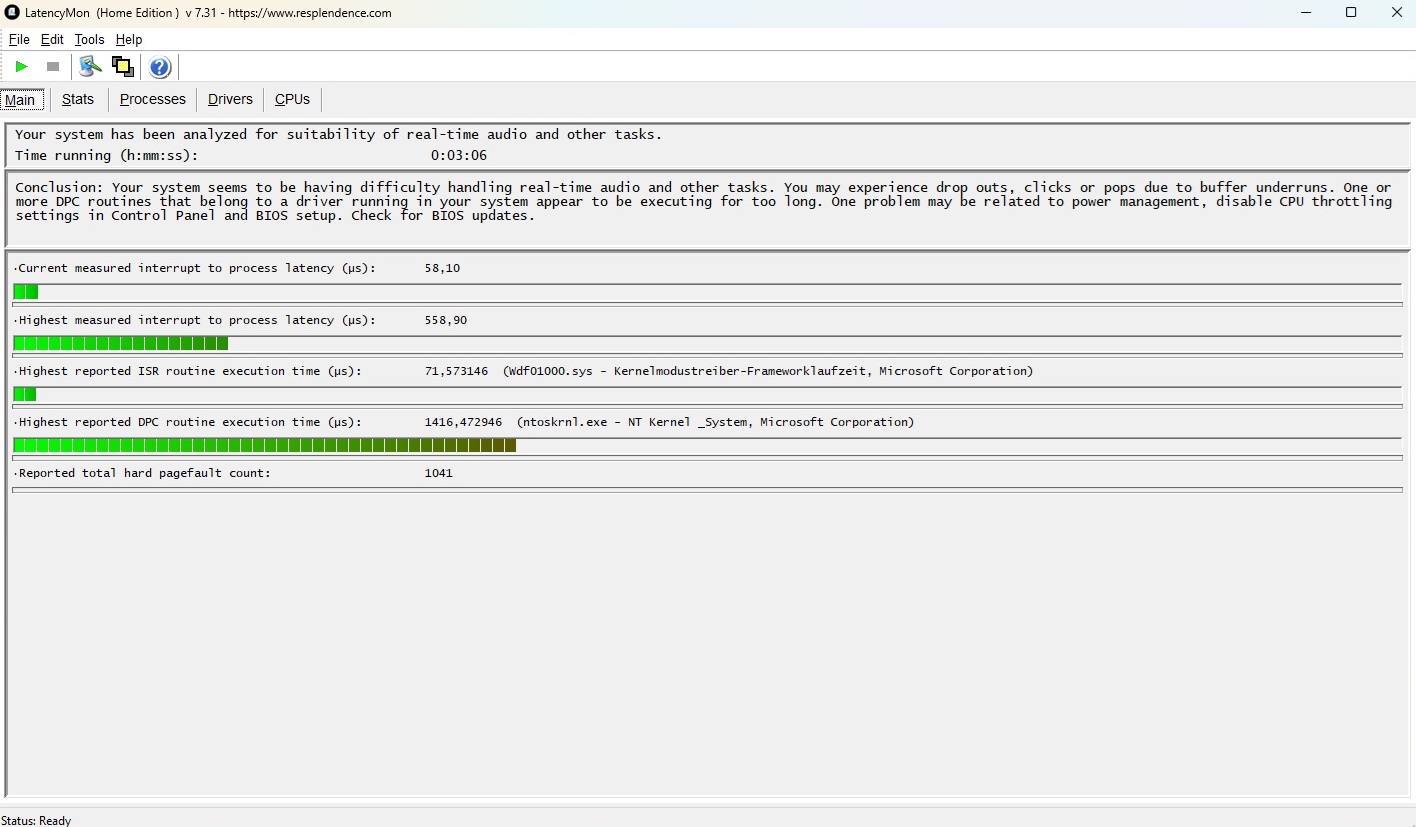Image resolution: width=1416 pixels, height=827 pixels.
Task: Open the Help menu
Action: coord(129,40)
